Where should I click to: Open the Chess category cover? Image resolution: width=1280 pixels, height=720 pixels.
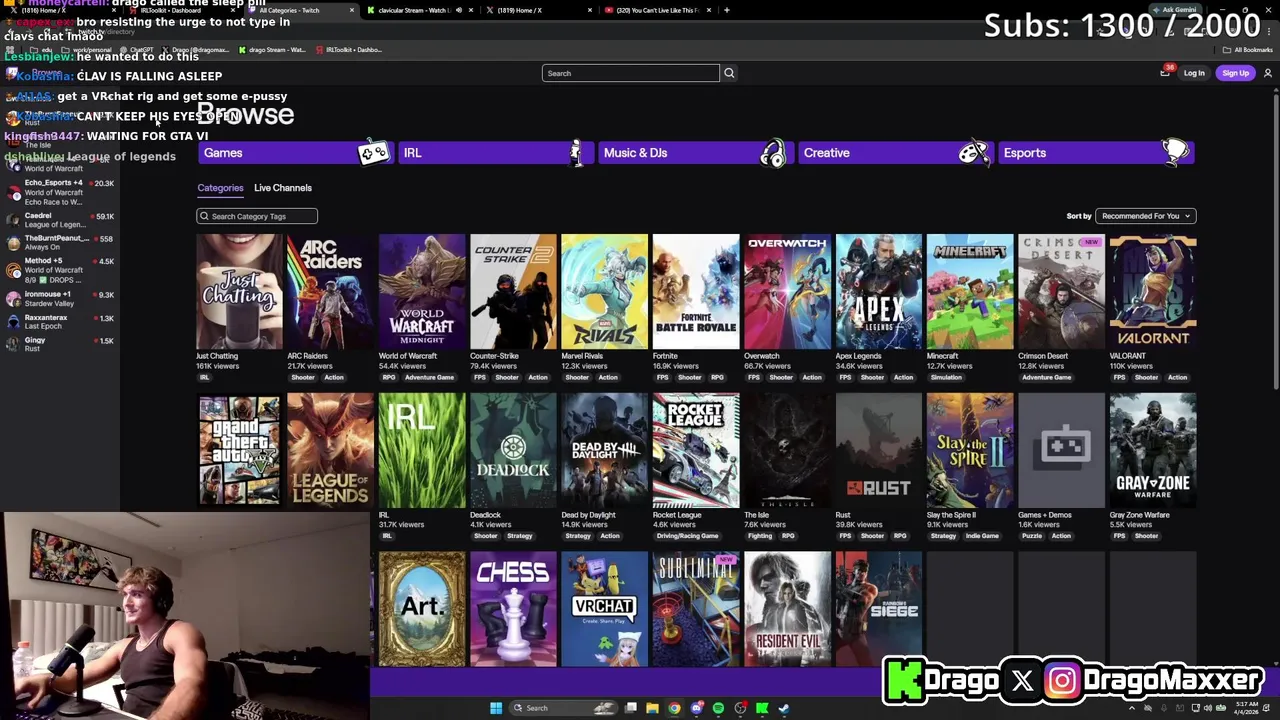click(x=513, y=609)
